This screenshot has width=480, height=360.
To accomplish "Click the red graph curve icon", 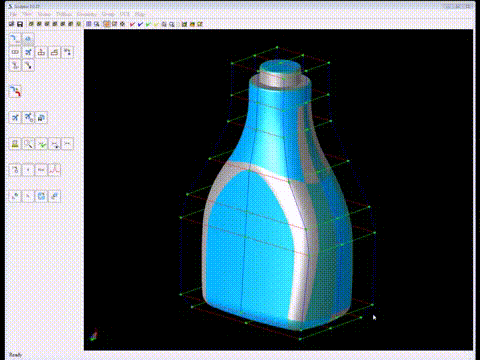I will (54, 170).
